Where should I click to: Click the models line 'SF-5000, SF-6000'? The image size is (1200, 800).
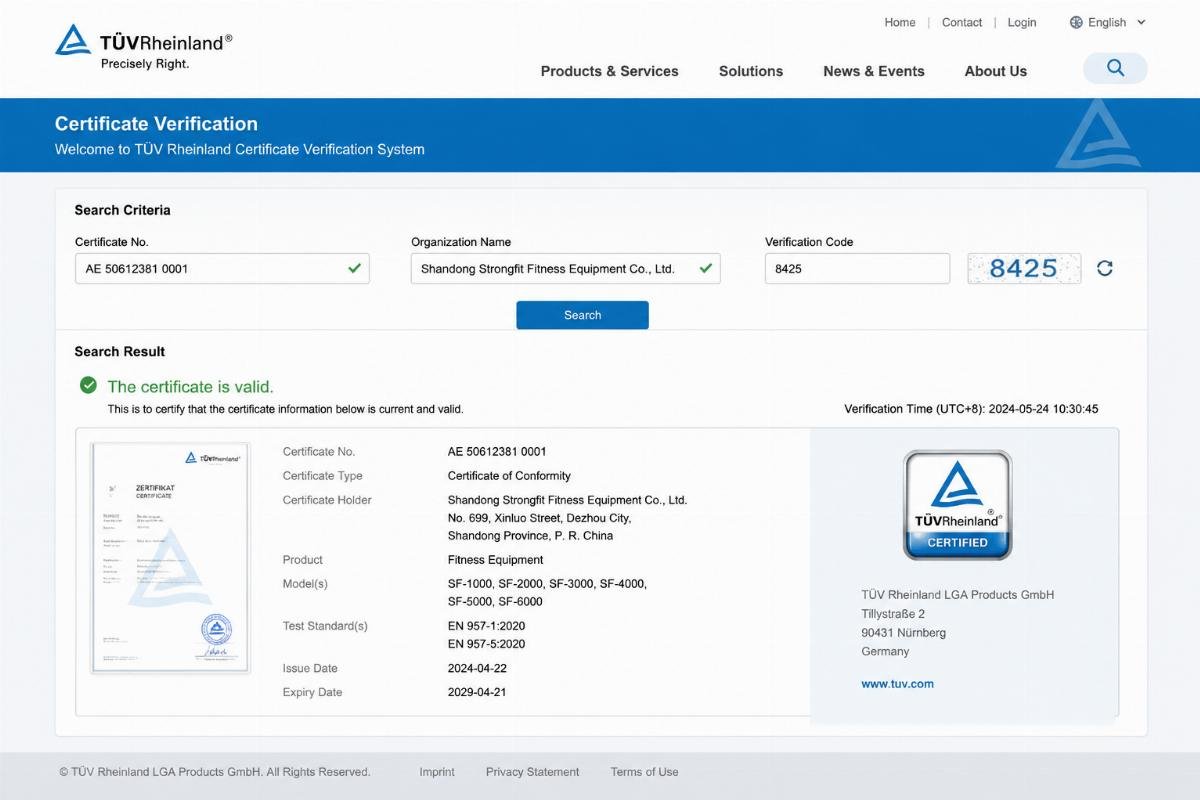pos(495,602)
